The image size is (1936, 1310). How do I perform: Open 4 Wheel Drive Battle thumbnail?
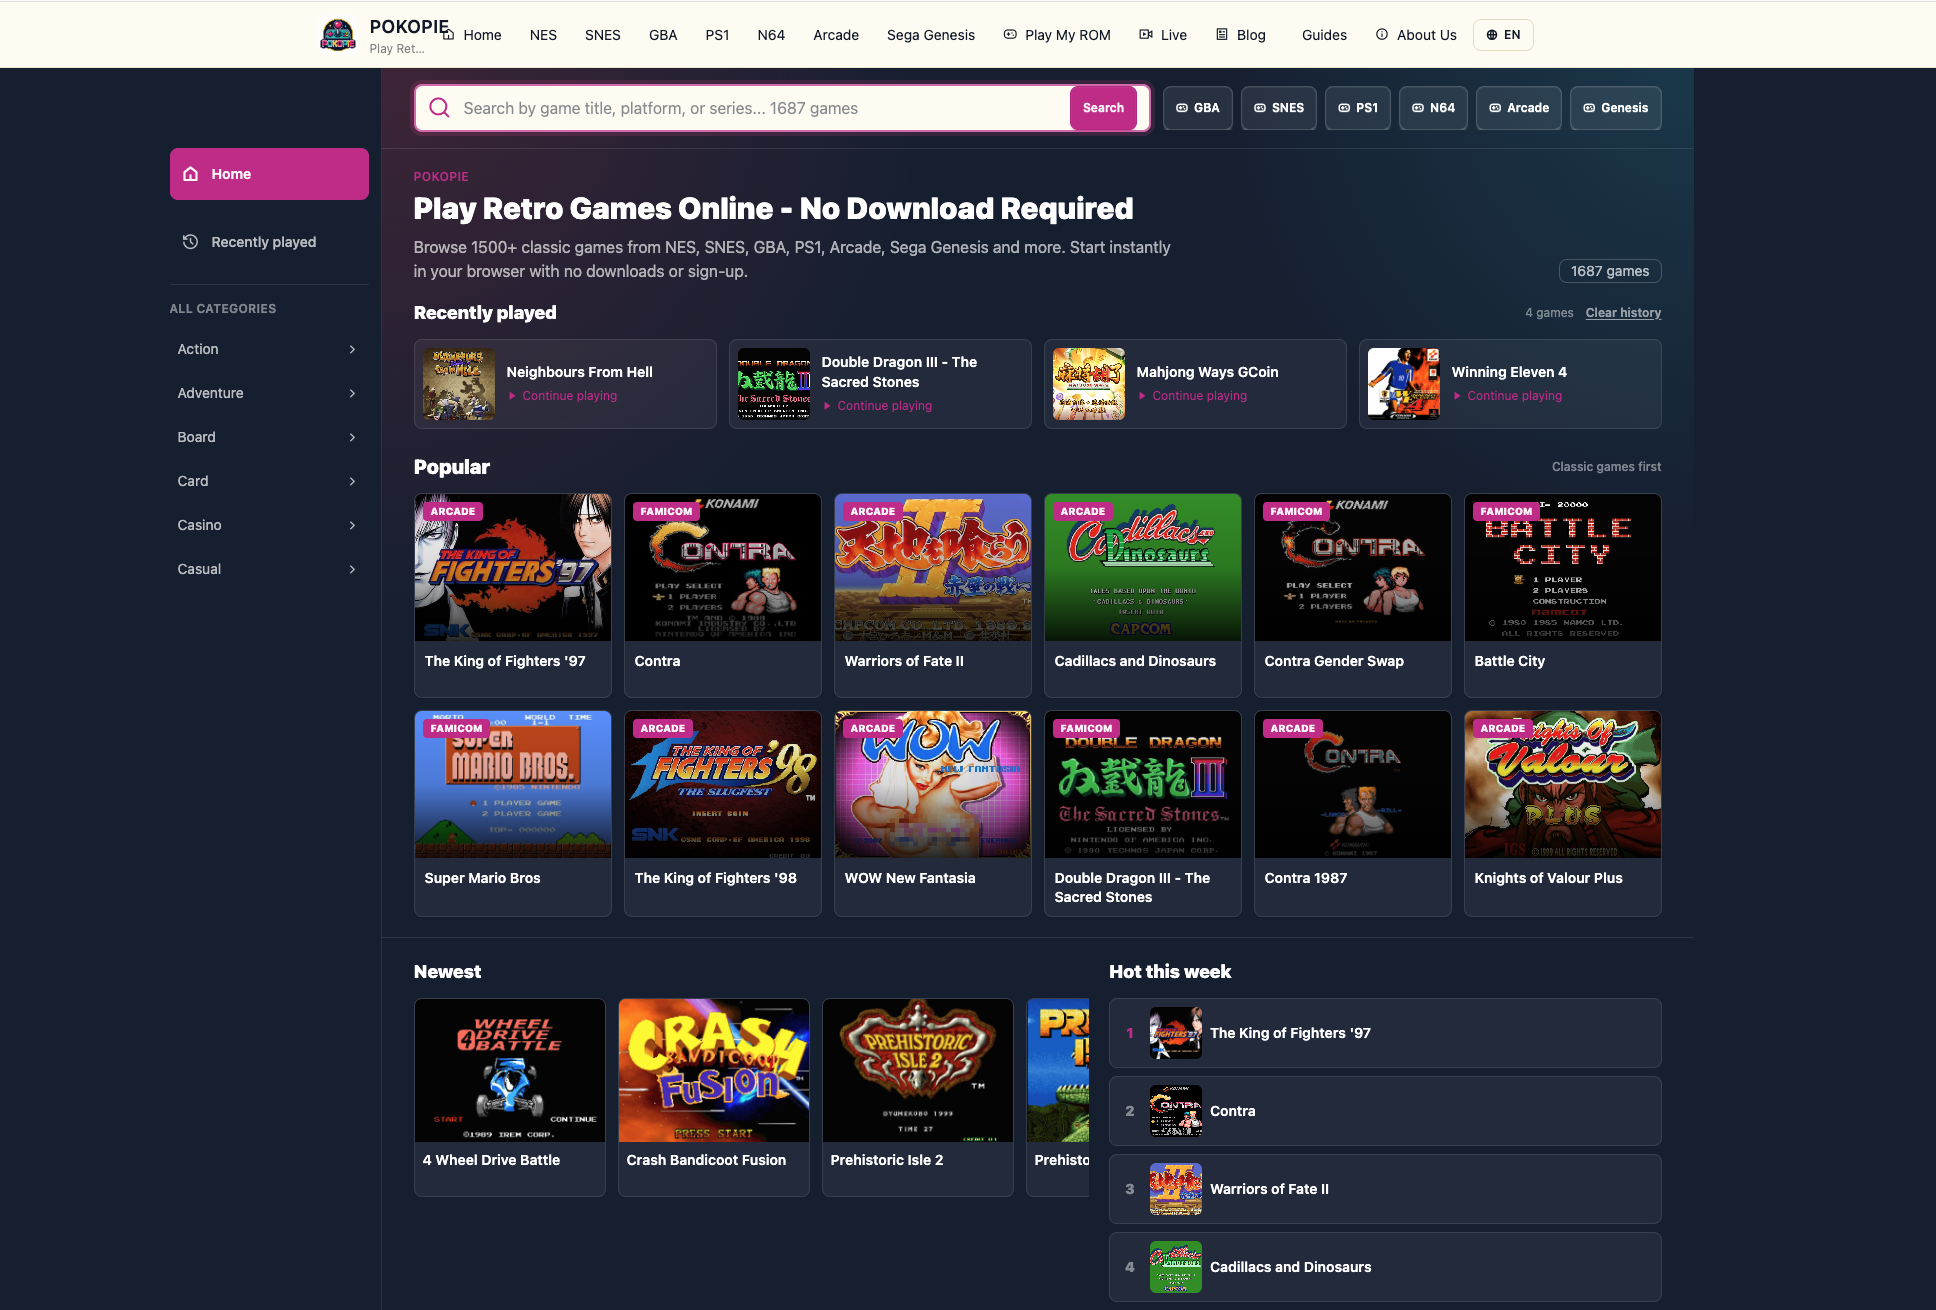[x=509, y=1070]
